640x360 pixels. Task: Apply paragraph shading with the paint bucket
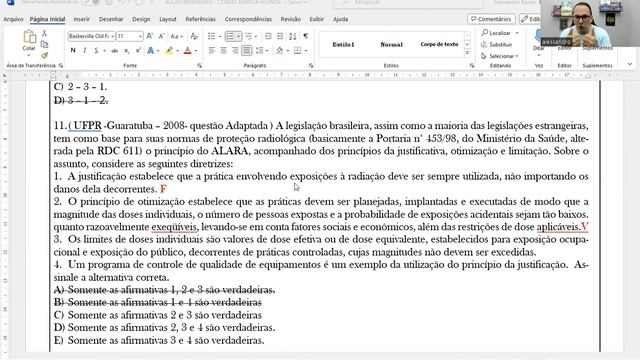point(280,51)
